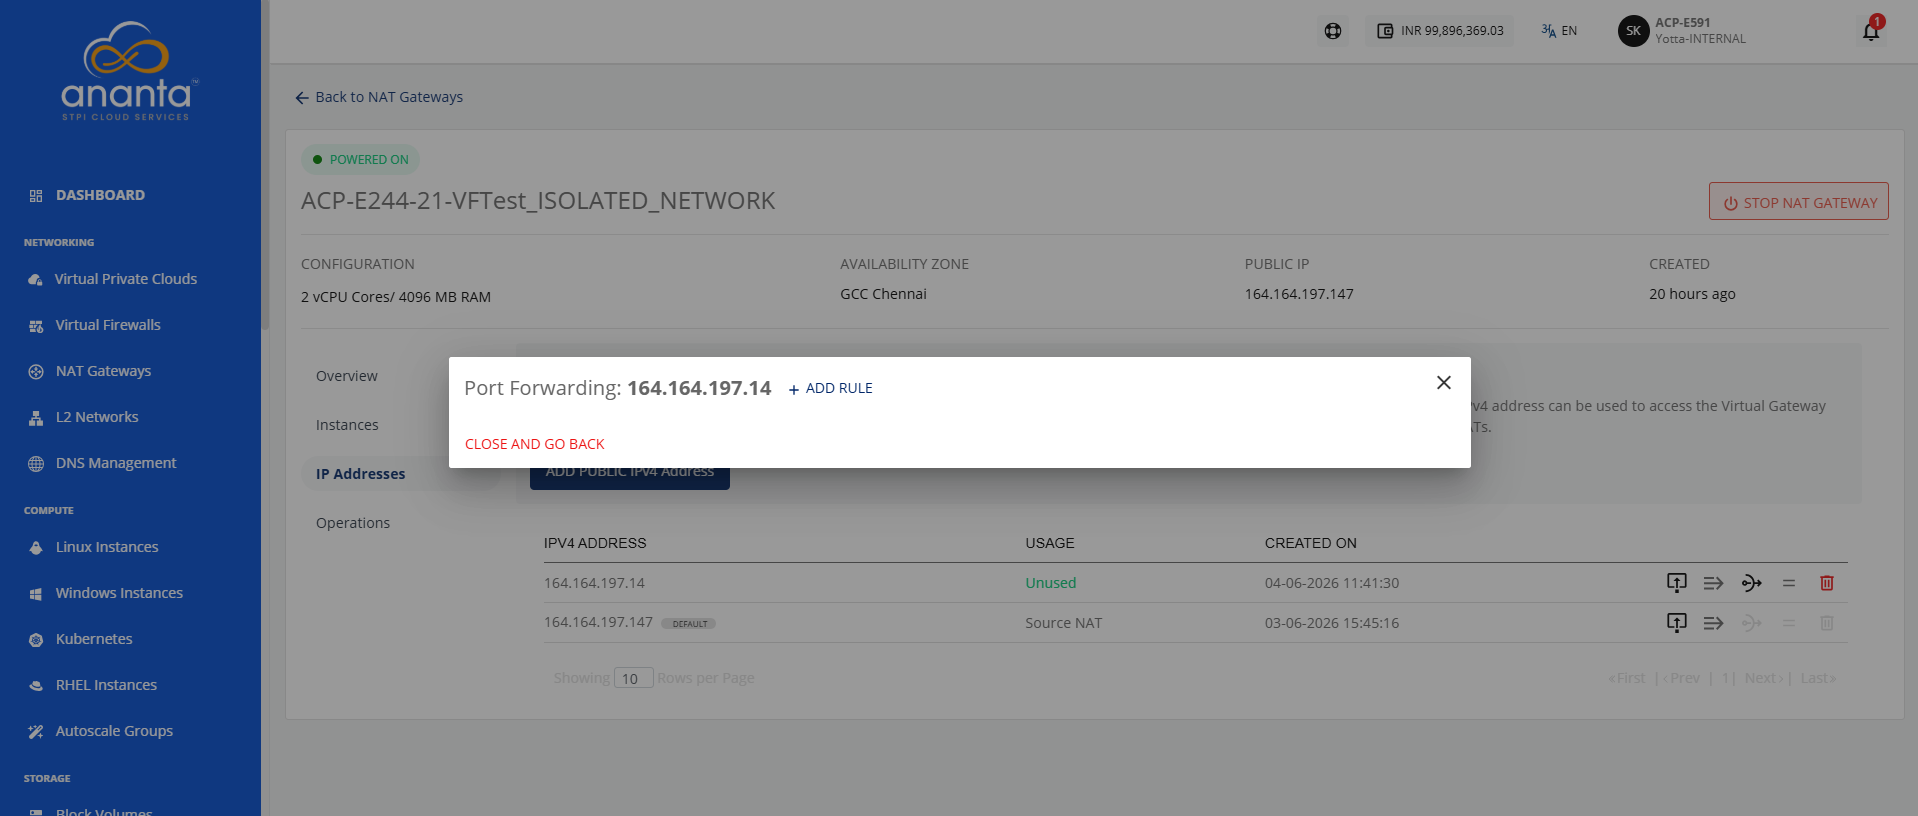Go back to NAT Gateways
Screen dimensions: 1918x816
click(379, 97)
